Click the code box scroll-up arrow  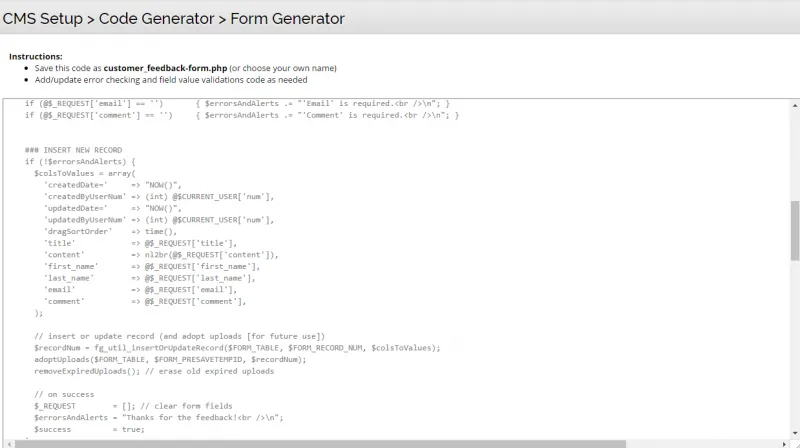tap(794, 104)
